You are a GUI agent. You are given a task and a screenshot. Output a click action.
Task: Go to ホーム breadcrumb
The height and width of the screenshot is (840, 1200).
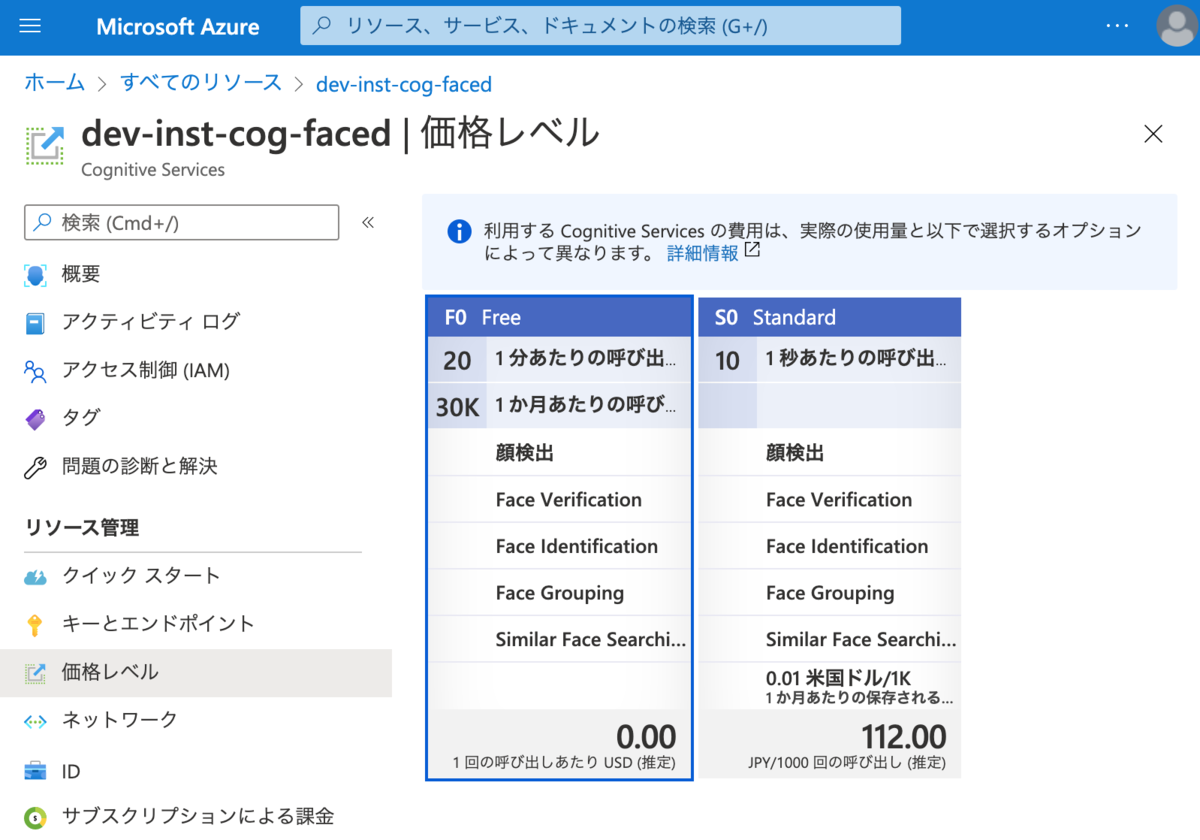(54, 83)
